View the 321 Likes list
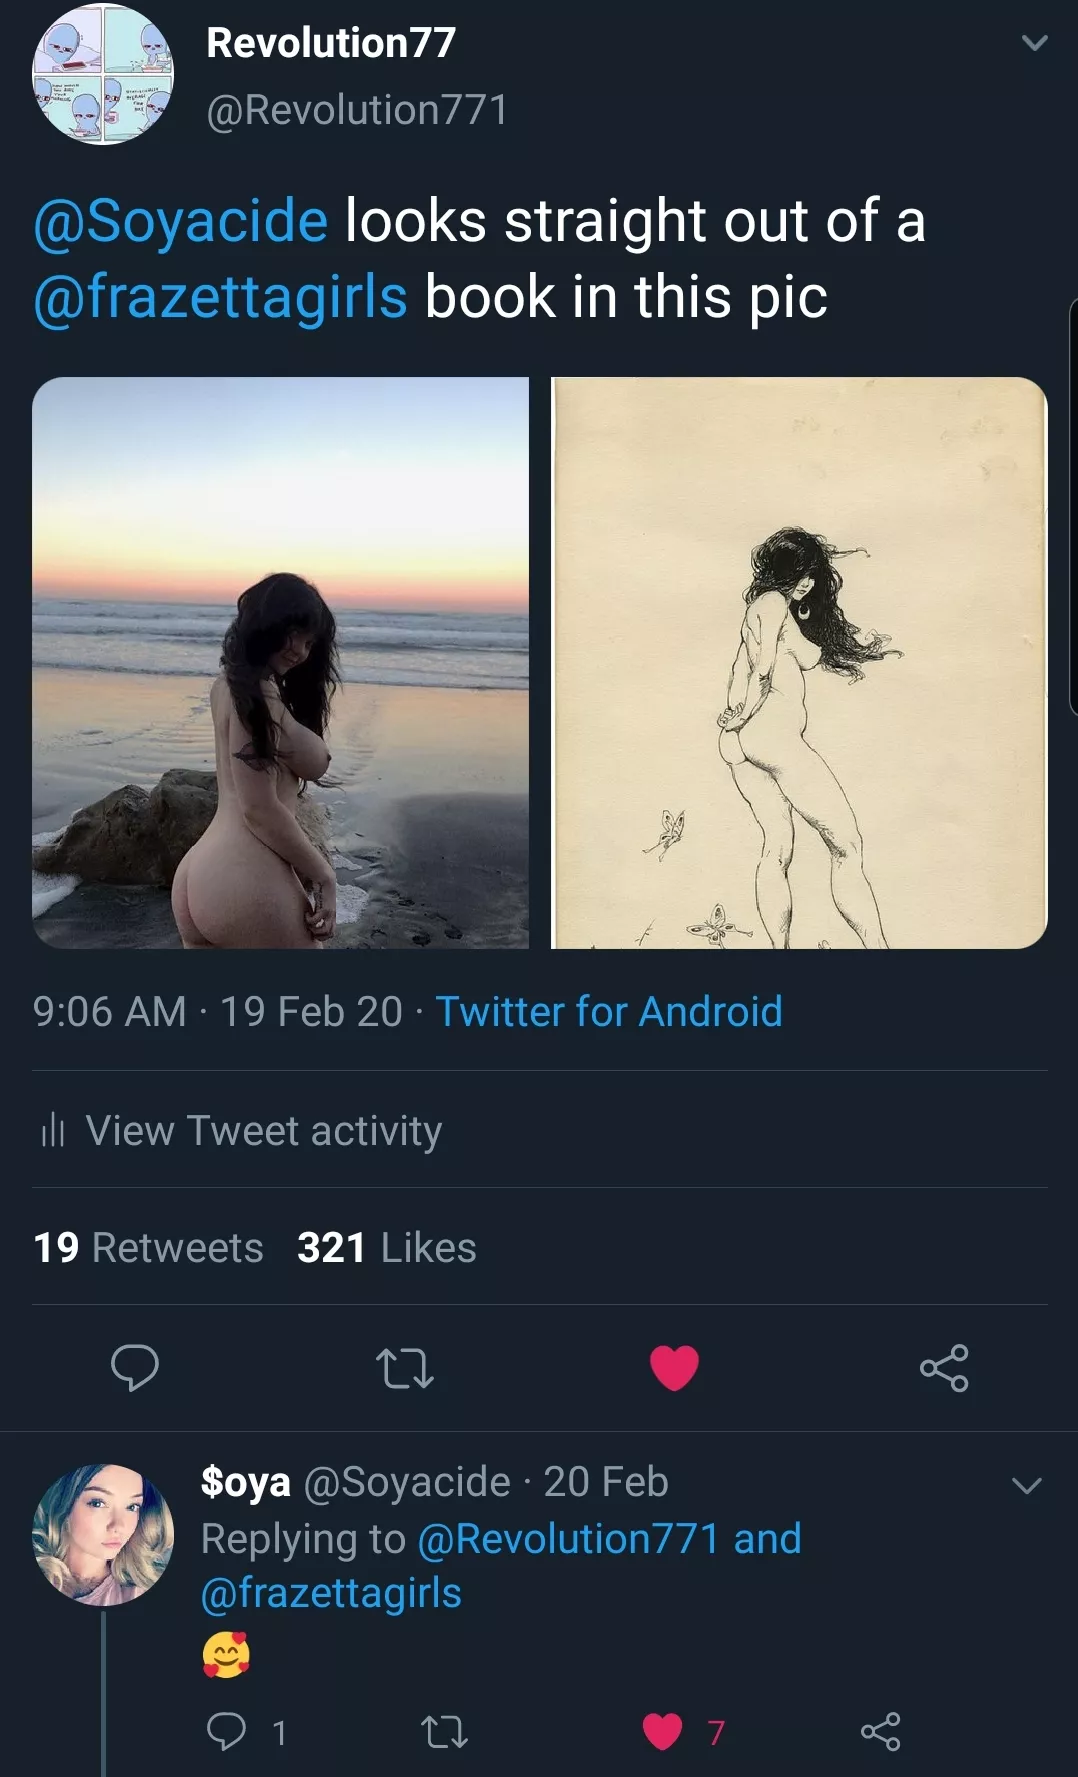 pyautogui.click(x=387, y=1248)
